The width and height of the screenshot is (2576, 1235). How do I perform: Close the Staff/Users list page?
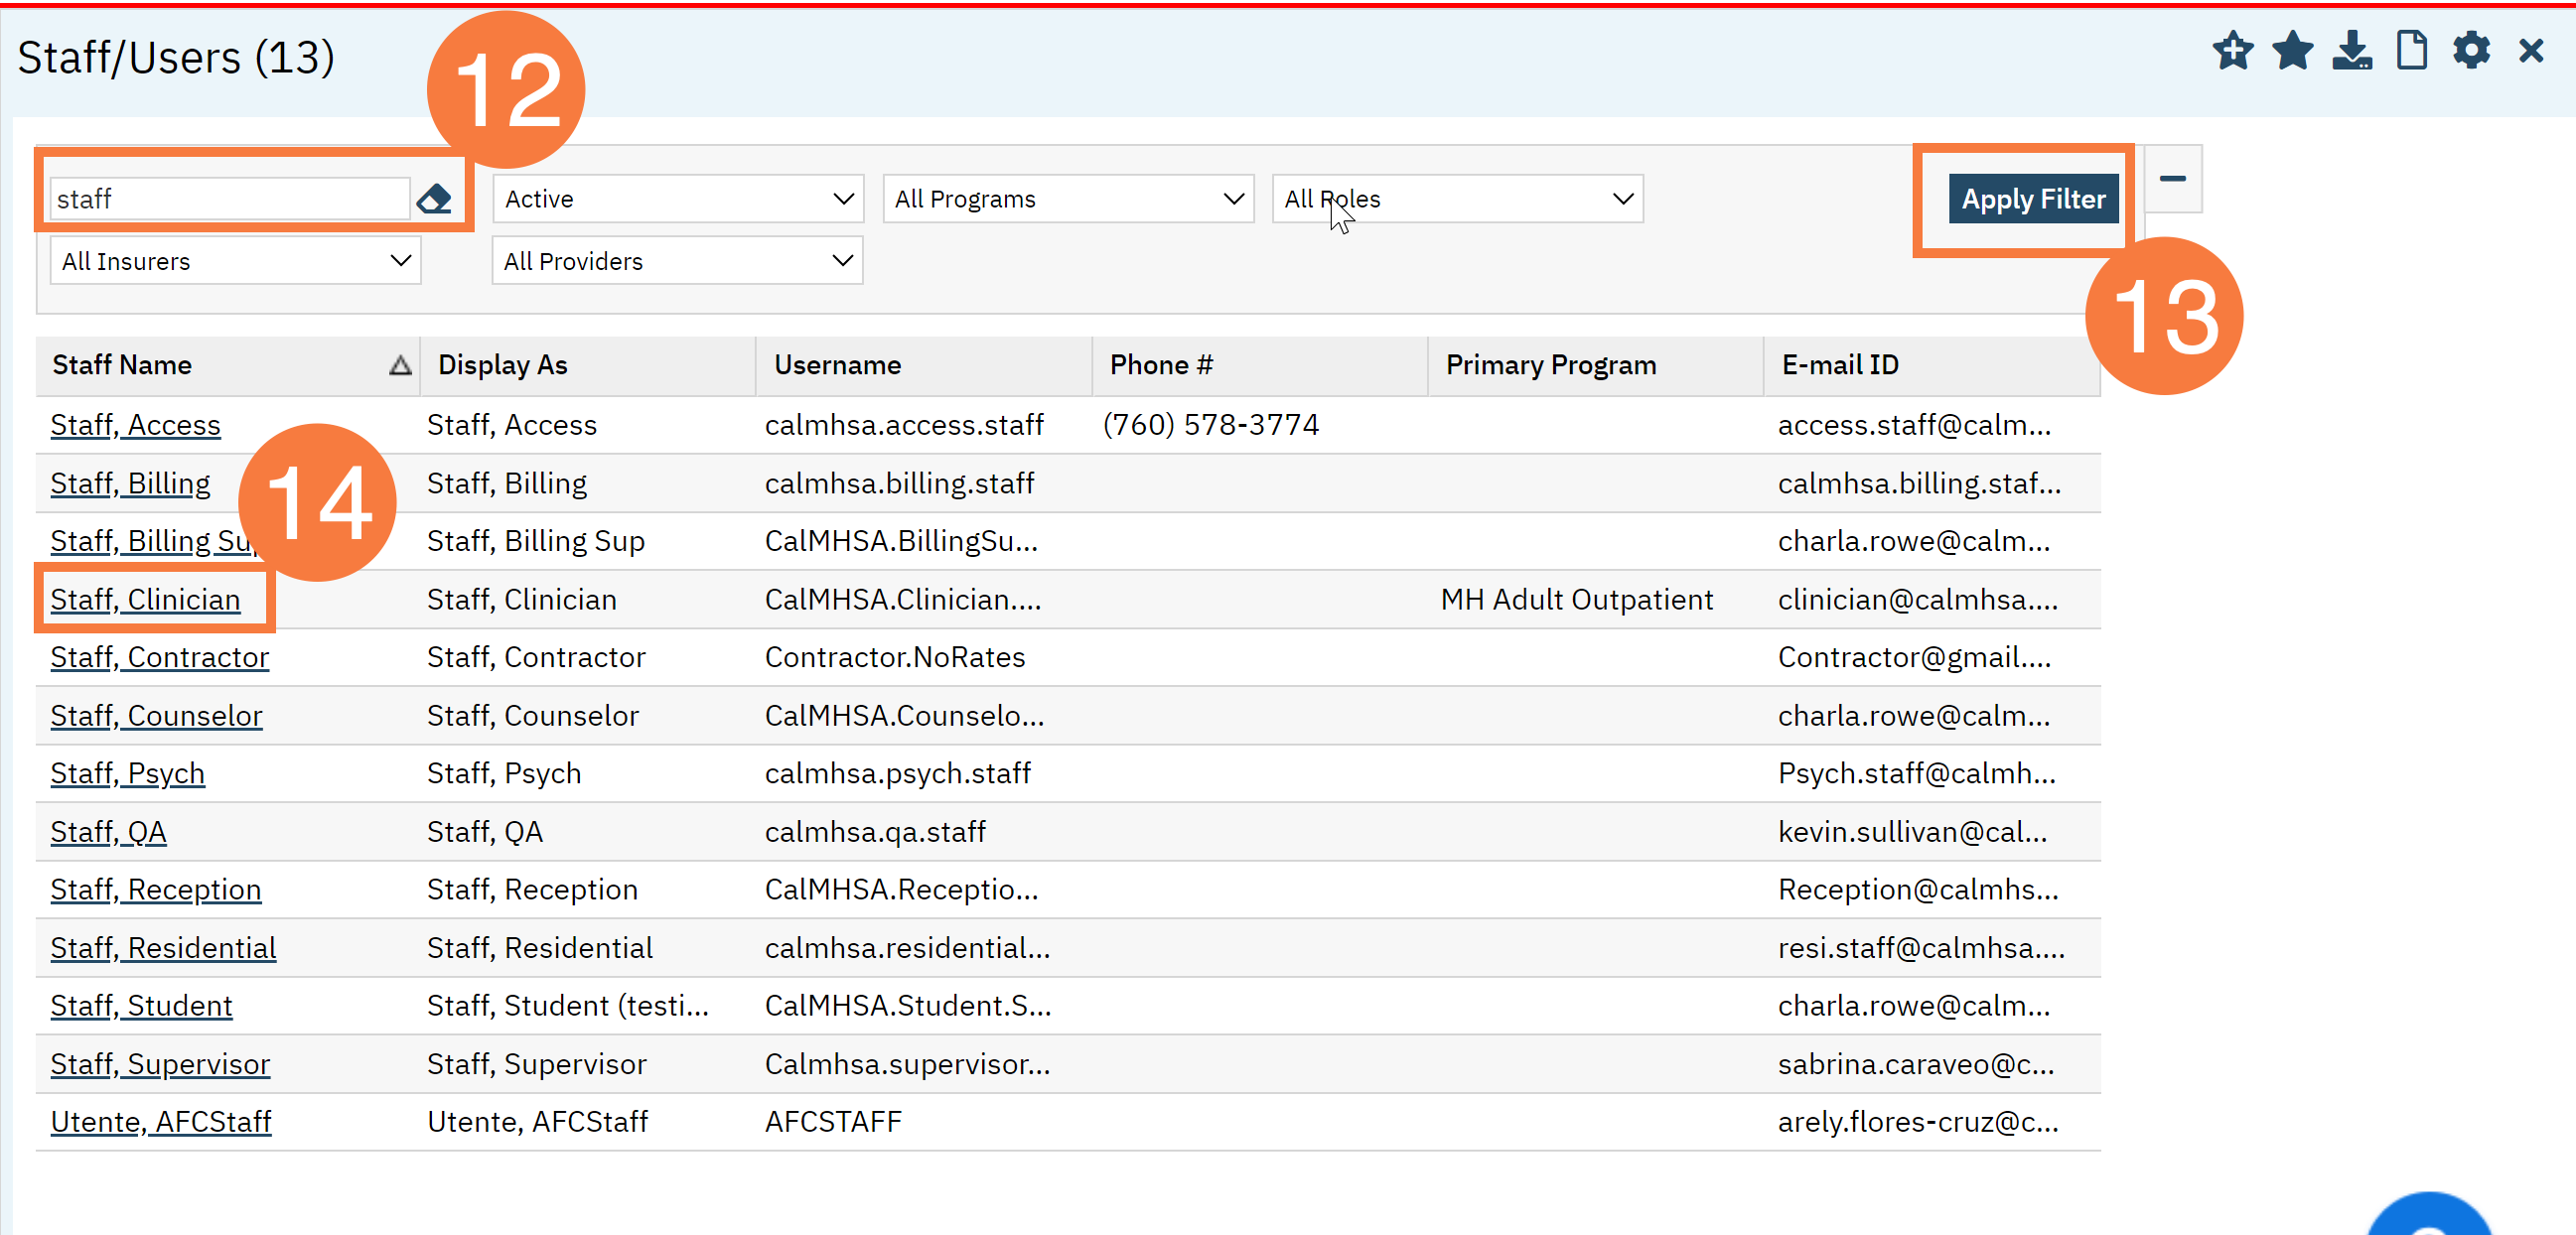[2530, 50]
